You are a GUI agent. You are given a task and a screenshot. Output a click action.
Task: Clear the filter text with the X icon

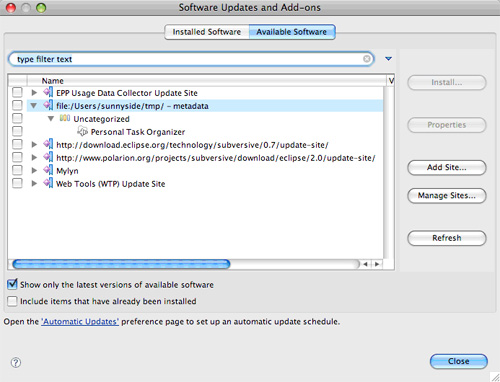(x=367, y=59)
